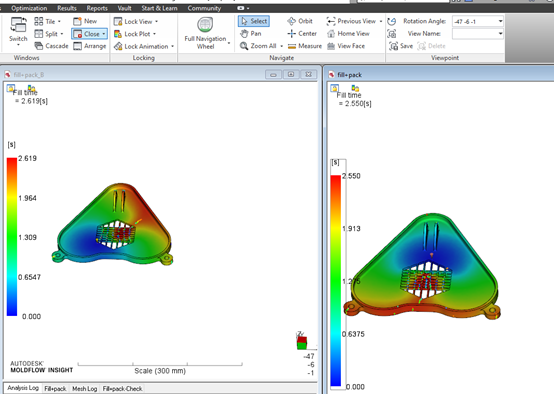Viewport: 554px width, 394px height.
Task: Click the Lock View icon
Action: pyautogui.click(x=118, y=22)
